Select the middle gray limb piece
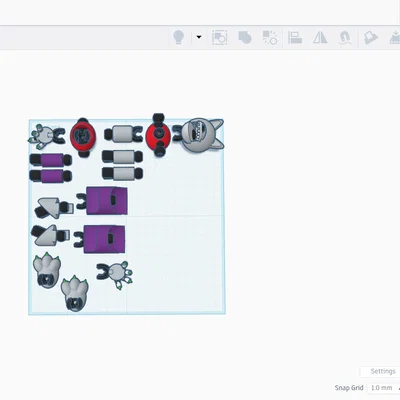The image size is (400, 400). (122, 156)
